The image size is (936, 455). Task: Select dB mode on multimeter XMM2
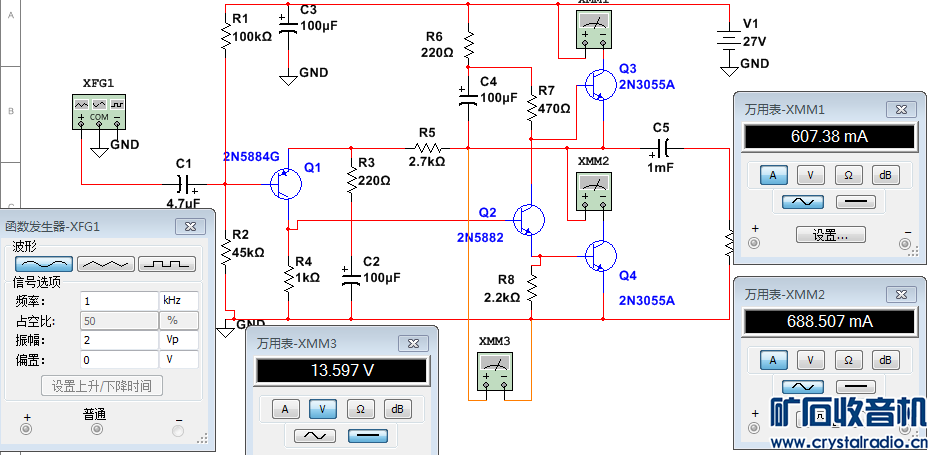(886, 360)
